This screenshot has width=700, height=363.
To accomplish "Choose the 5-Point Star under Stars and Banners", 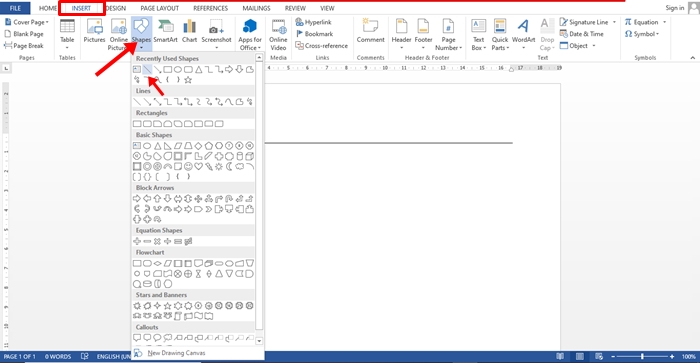I will (167, 306).
